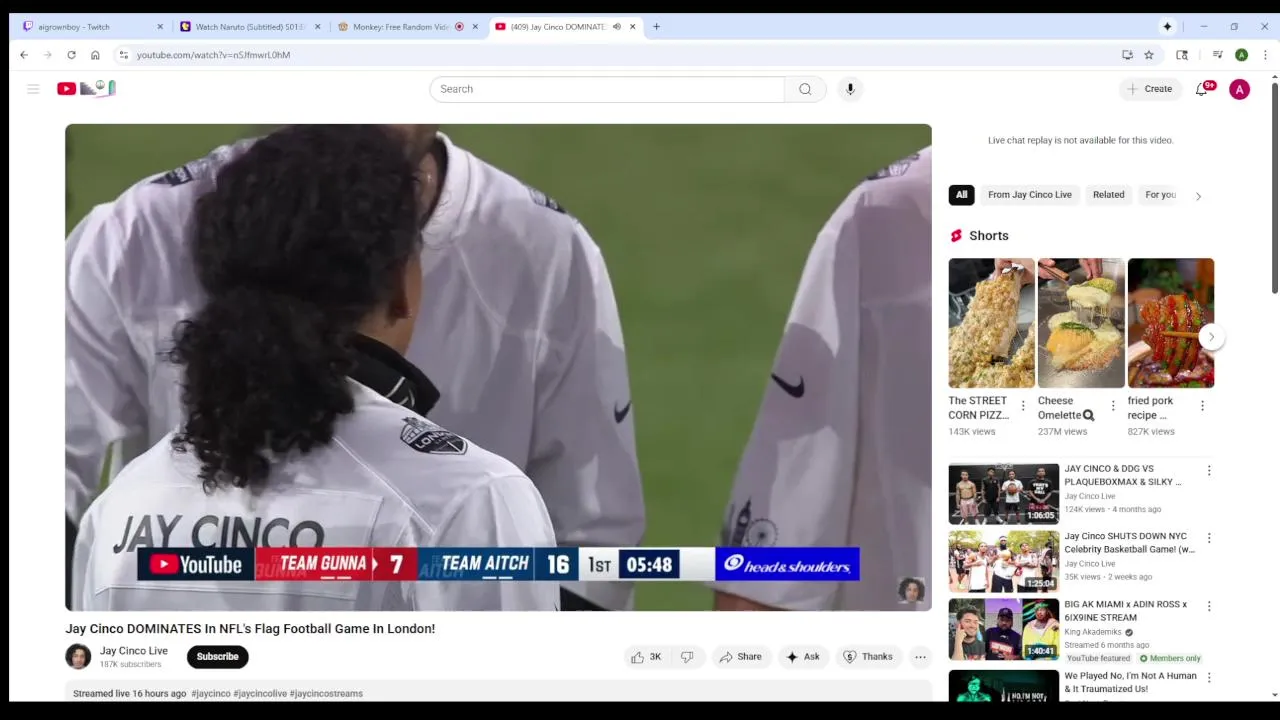This screenshot has width=1280, height=720.
Task: Click the Shorts section heading
Action: click(x=988, y=236)
